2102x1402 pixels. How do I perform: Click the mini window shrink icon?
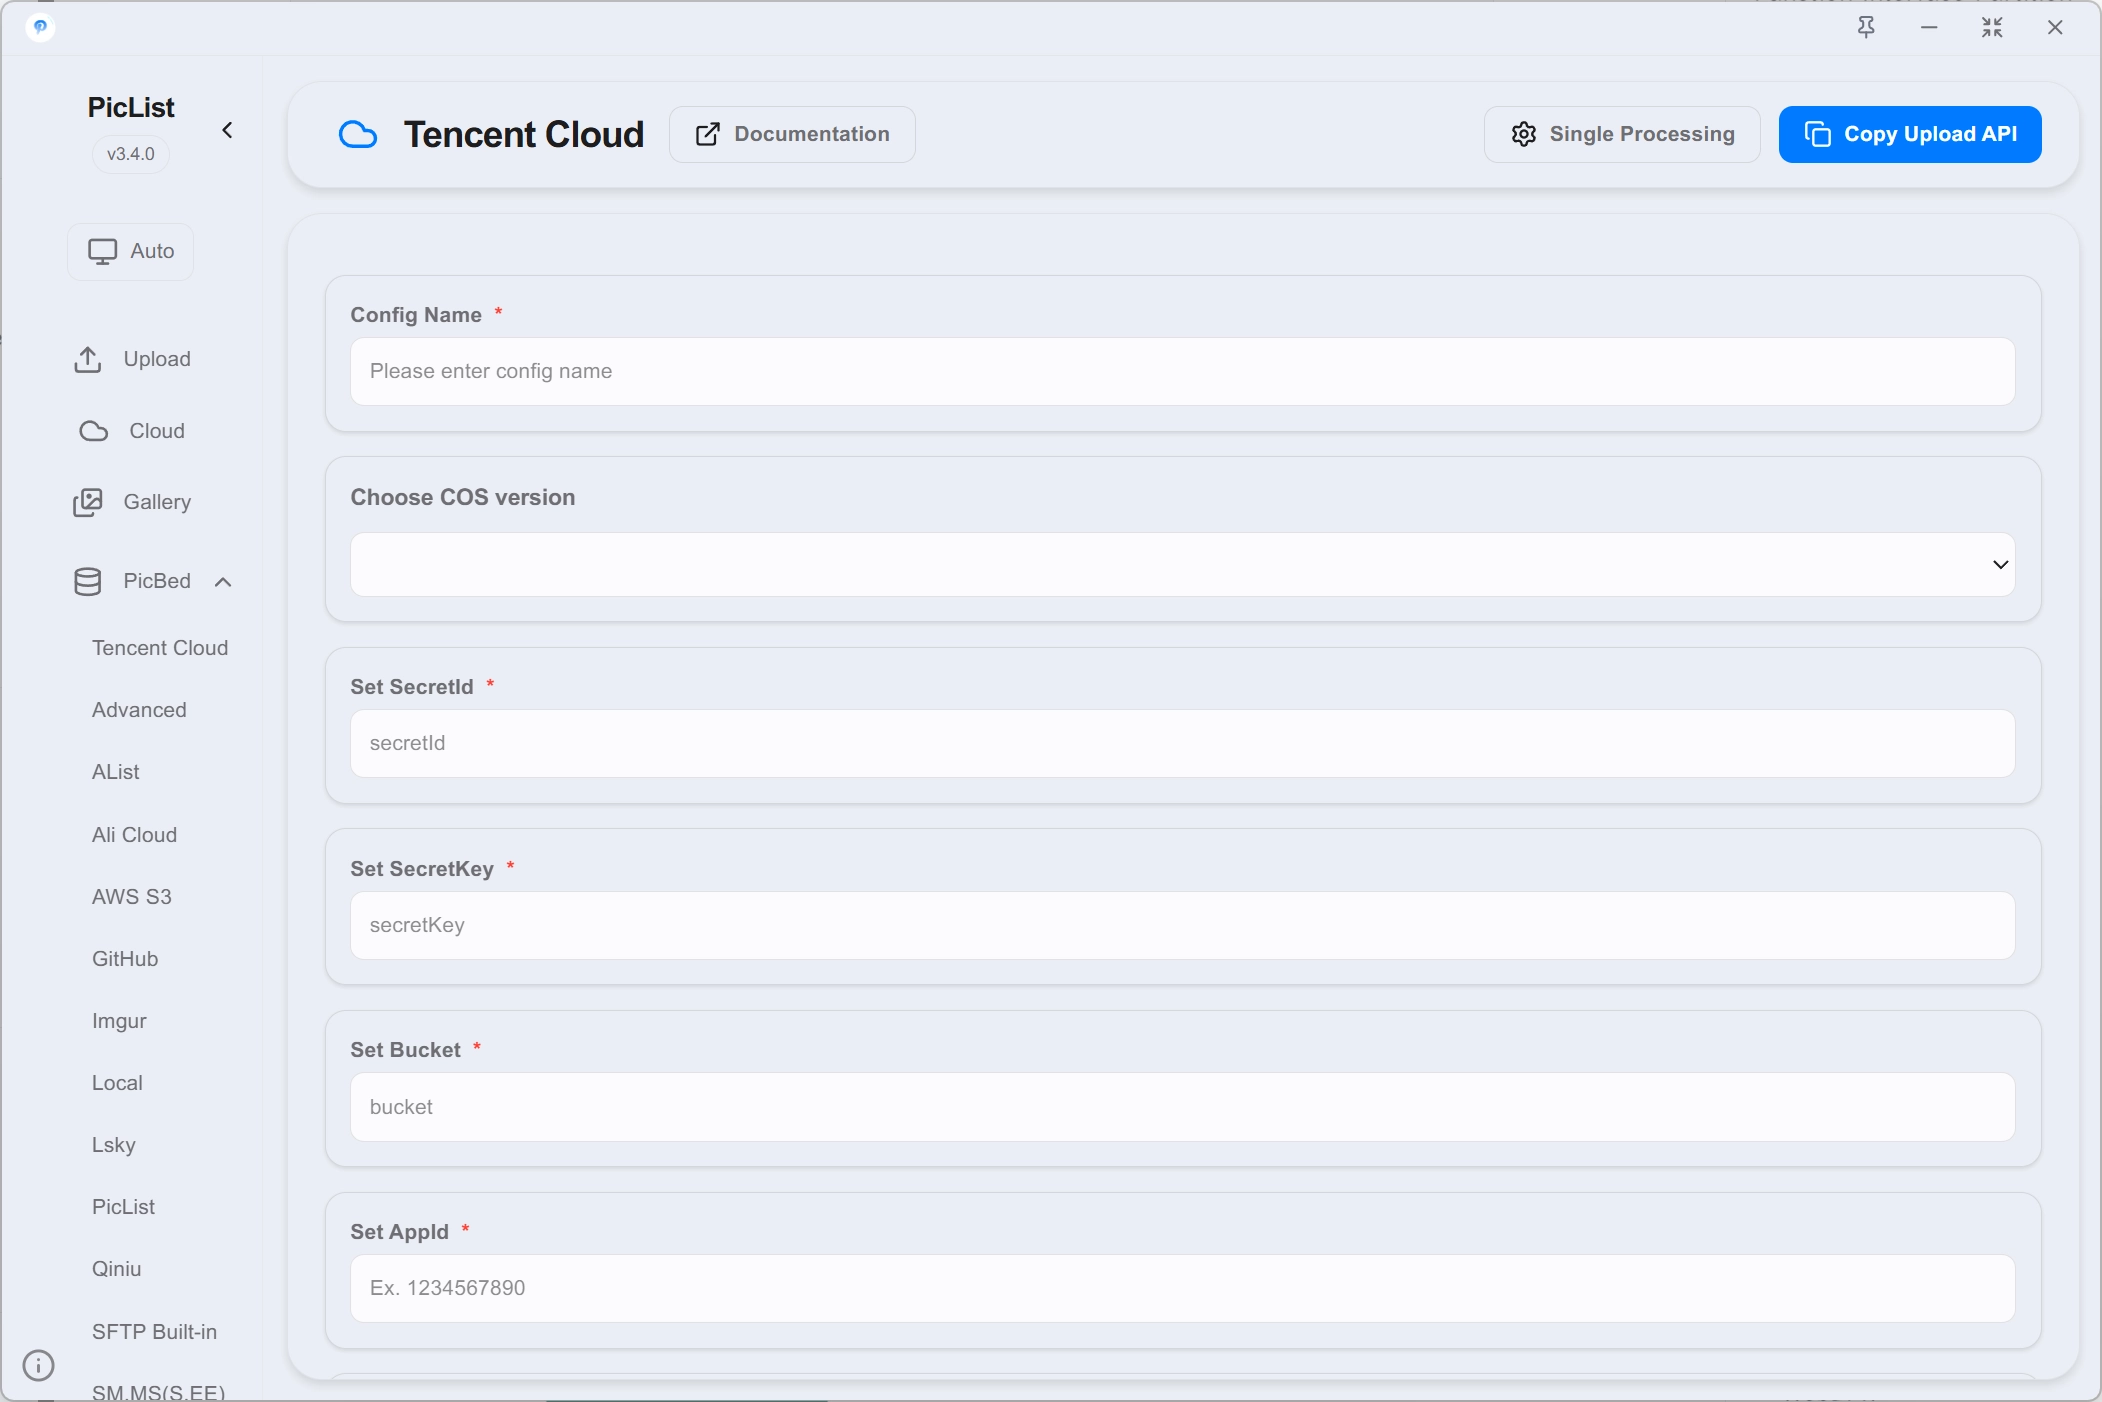1992,27
